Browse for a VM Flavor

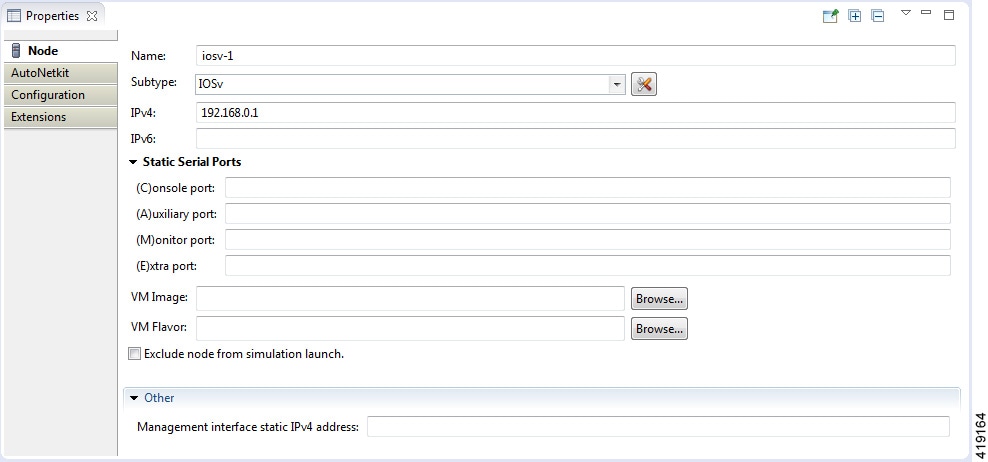point(659,328)
